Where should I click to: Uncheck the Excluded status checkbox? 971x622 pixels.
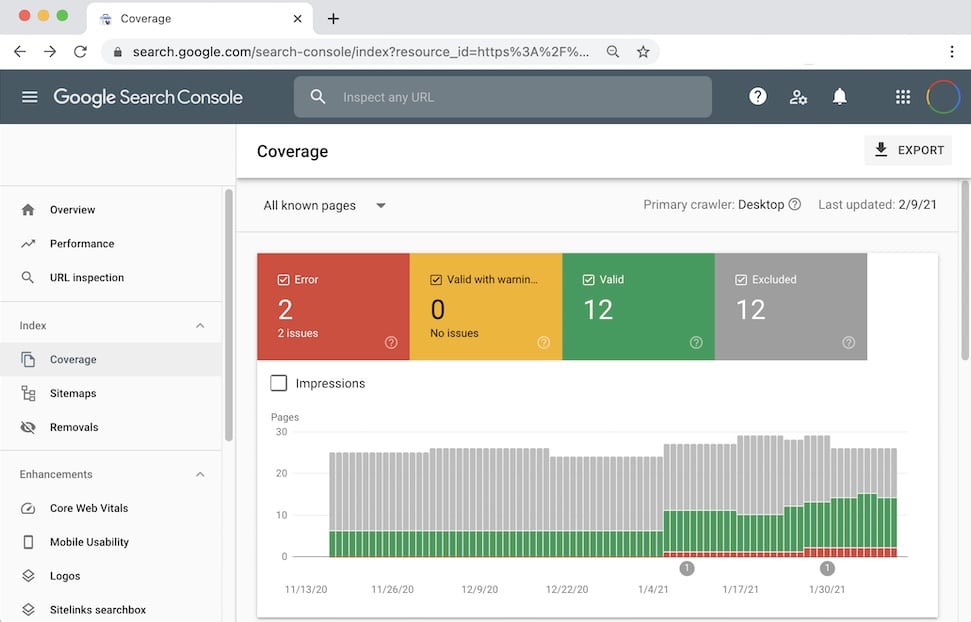tap(741, 280)
